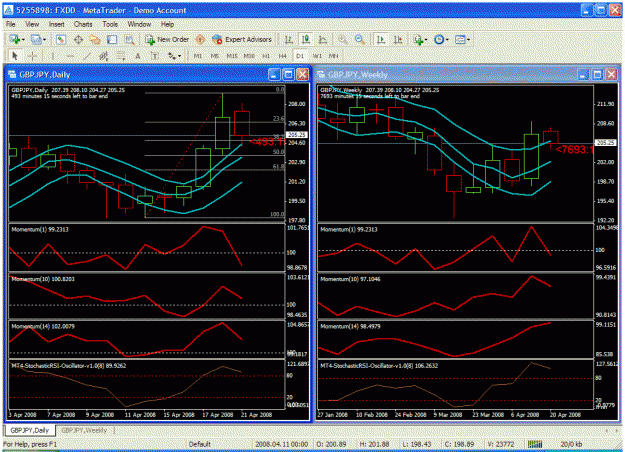Open the Periods clock icon
This screenshot has height=452, width=625.
439,39
